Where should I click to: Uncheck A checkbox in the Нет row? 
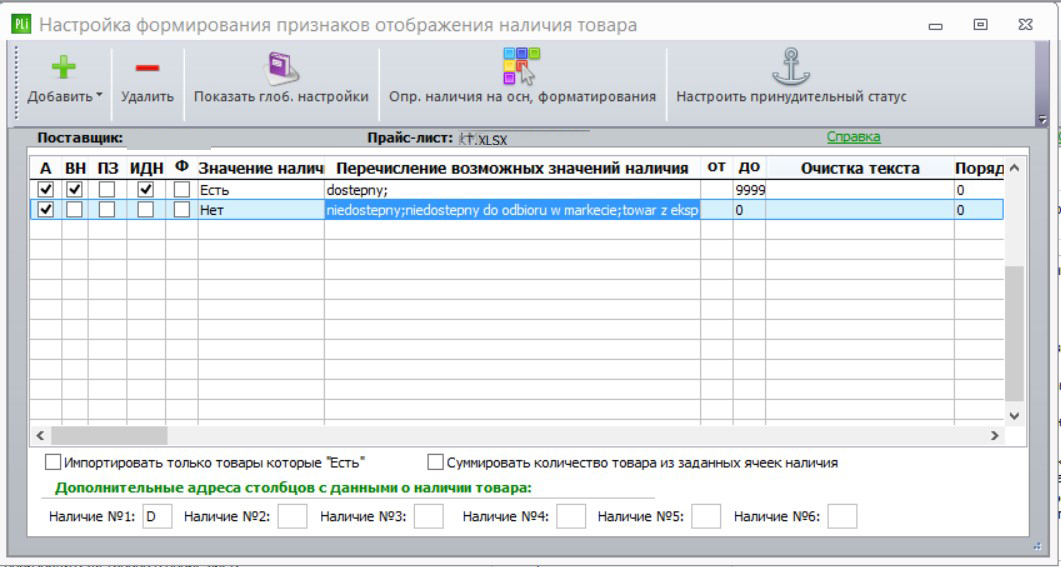coord(46,210)
